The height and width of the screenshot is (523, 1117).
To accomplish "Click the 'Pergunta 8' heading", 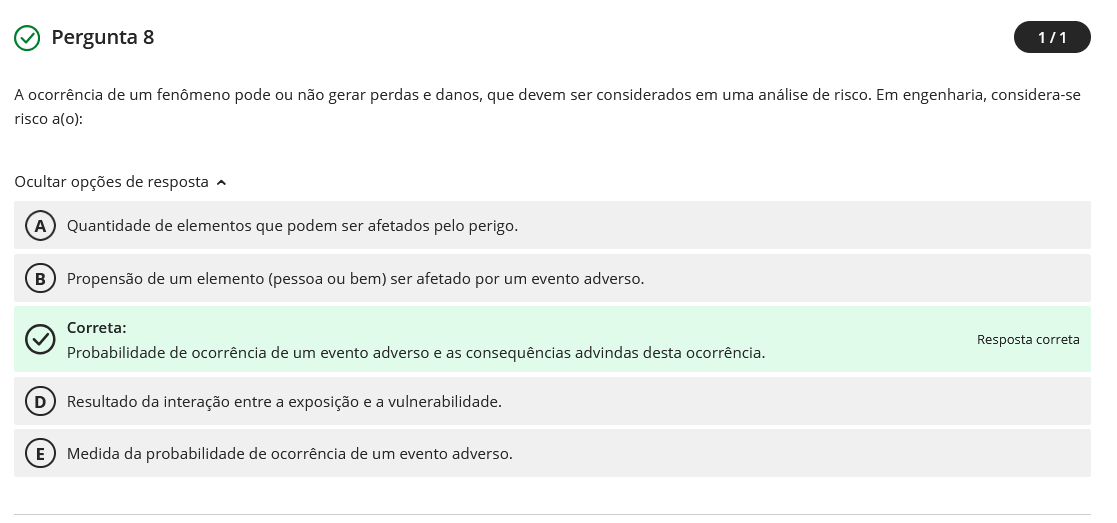I will (102, 38).
